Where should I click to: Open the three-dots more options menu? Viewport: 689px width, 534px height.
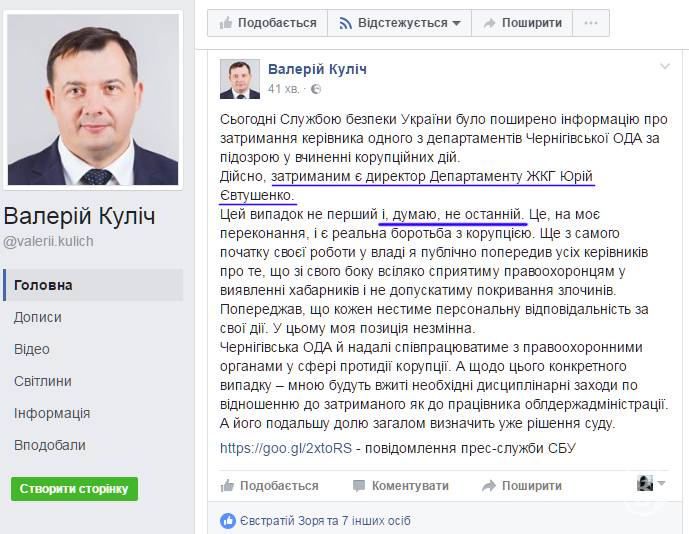[591, 23]
